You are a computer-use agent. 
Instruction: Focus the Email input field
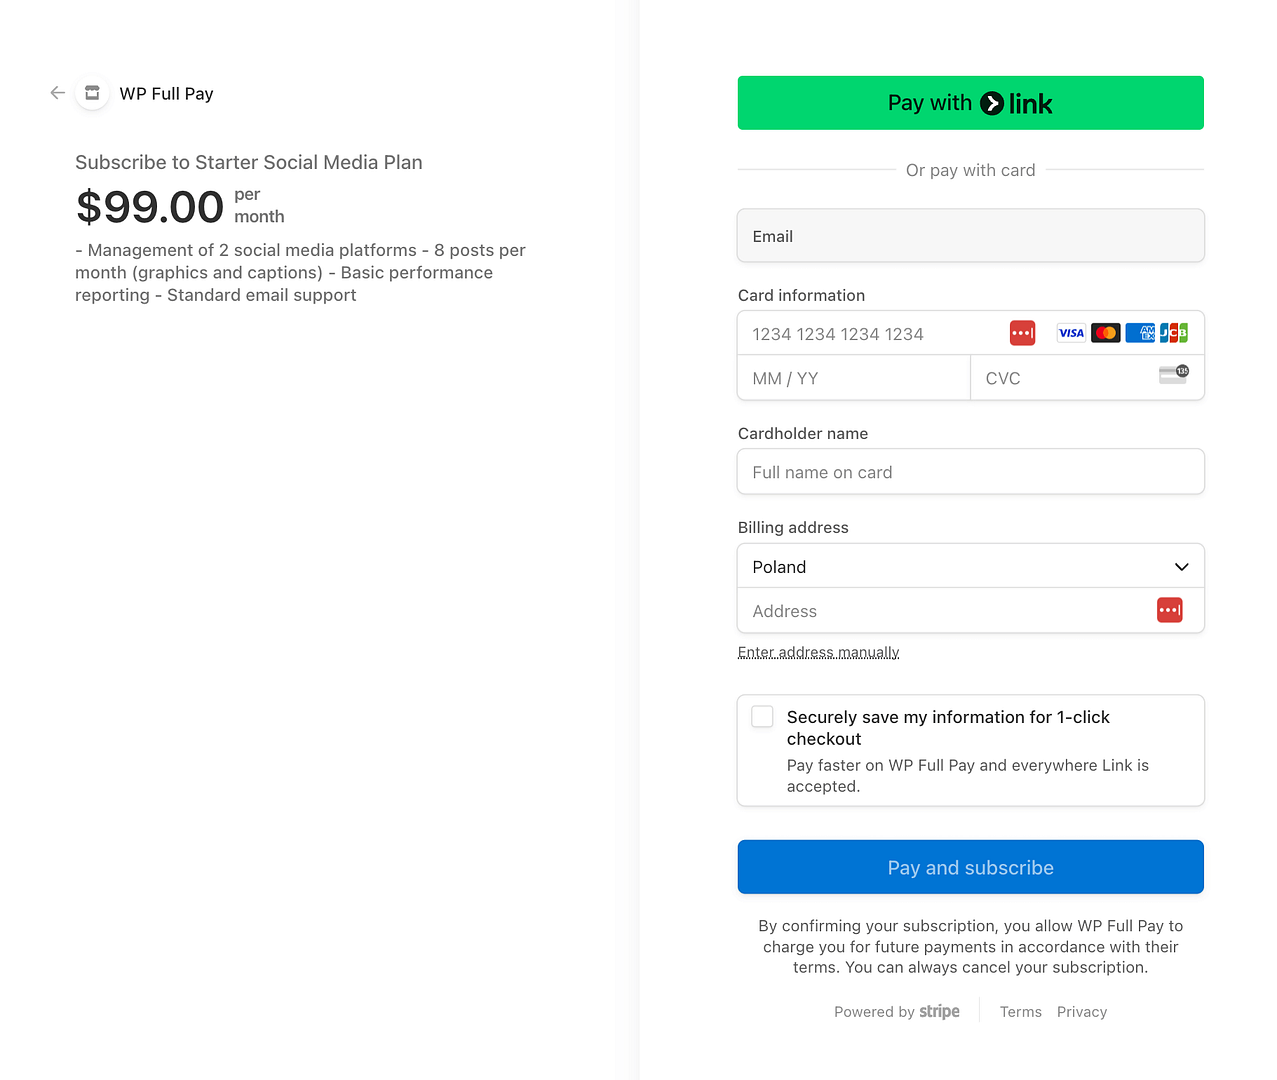(x=970, y=236)
